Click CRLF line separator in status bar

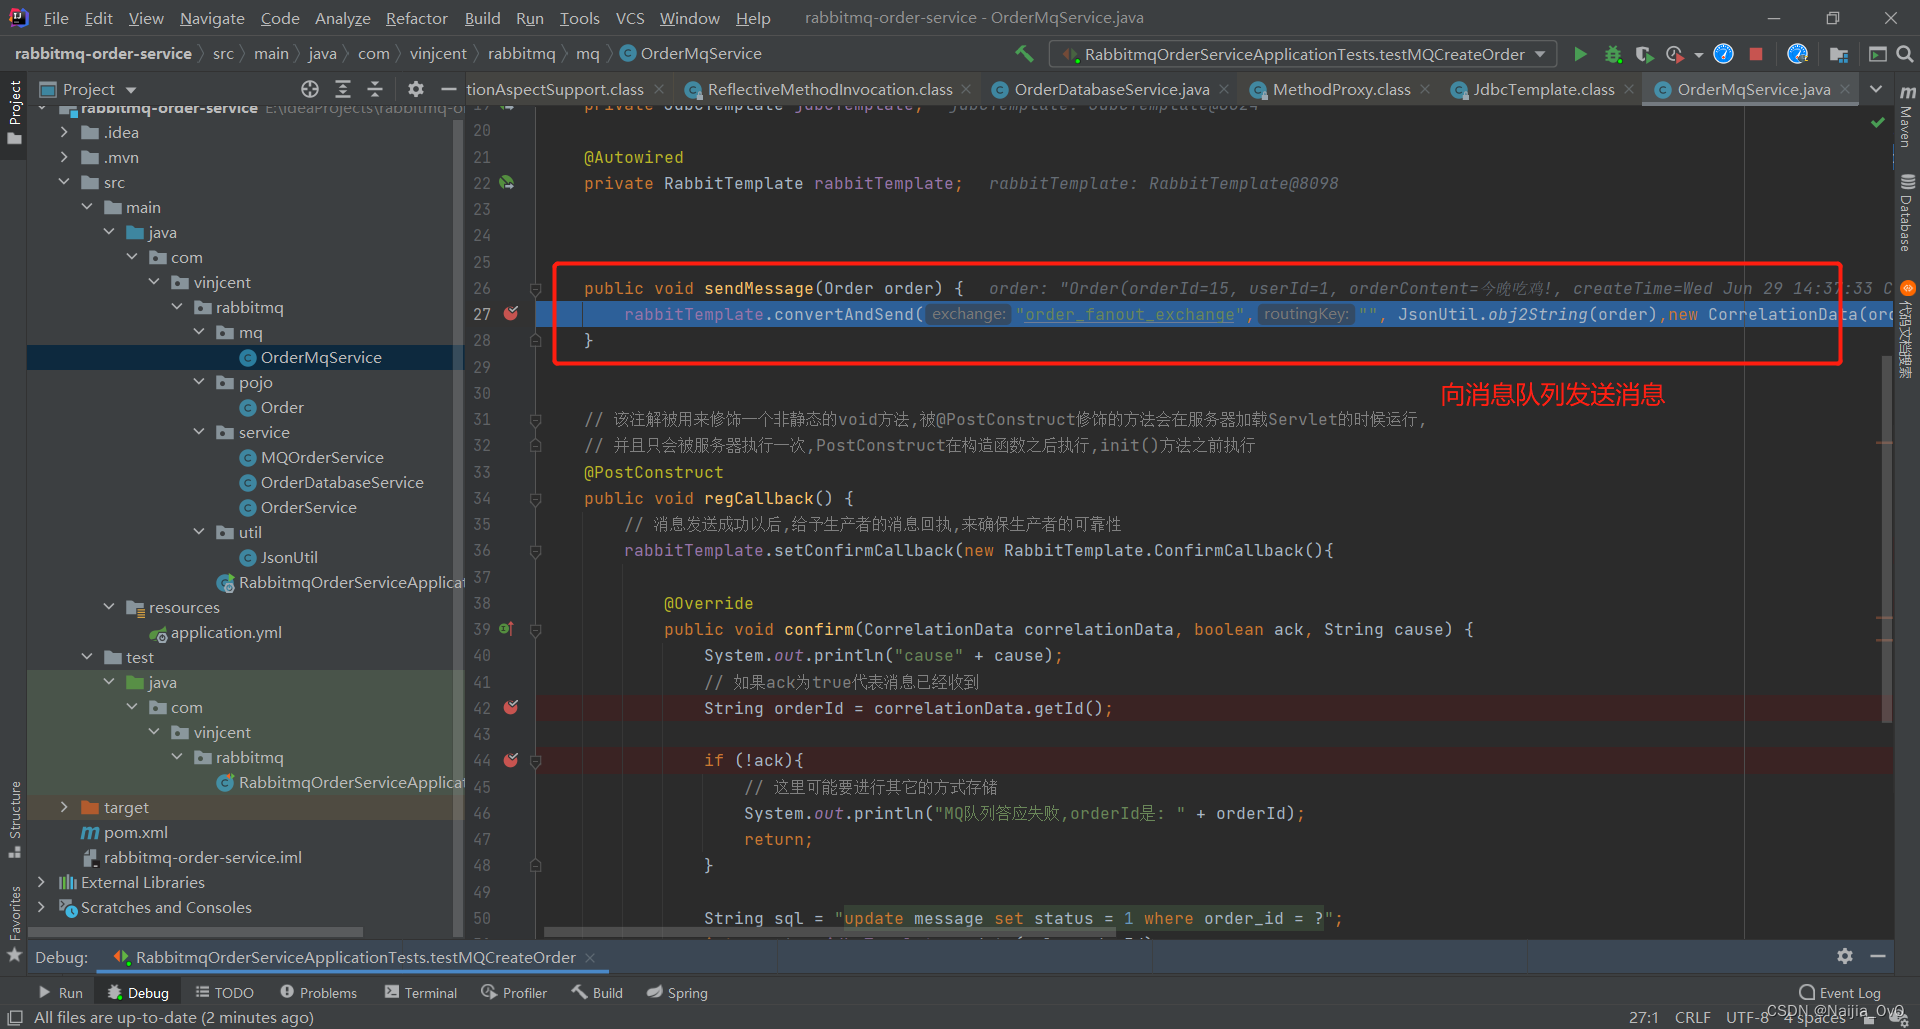pyautogui.click(x=1692, y=1017)
